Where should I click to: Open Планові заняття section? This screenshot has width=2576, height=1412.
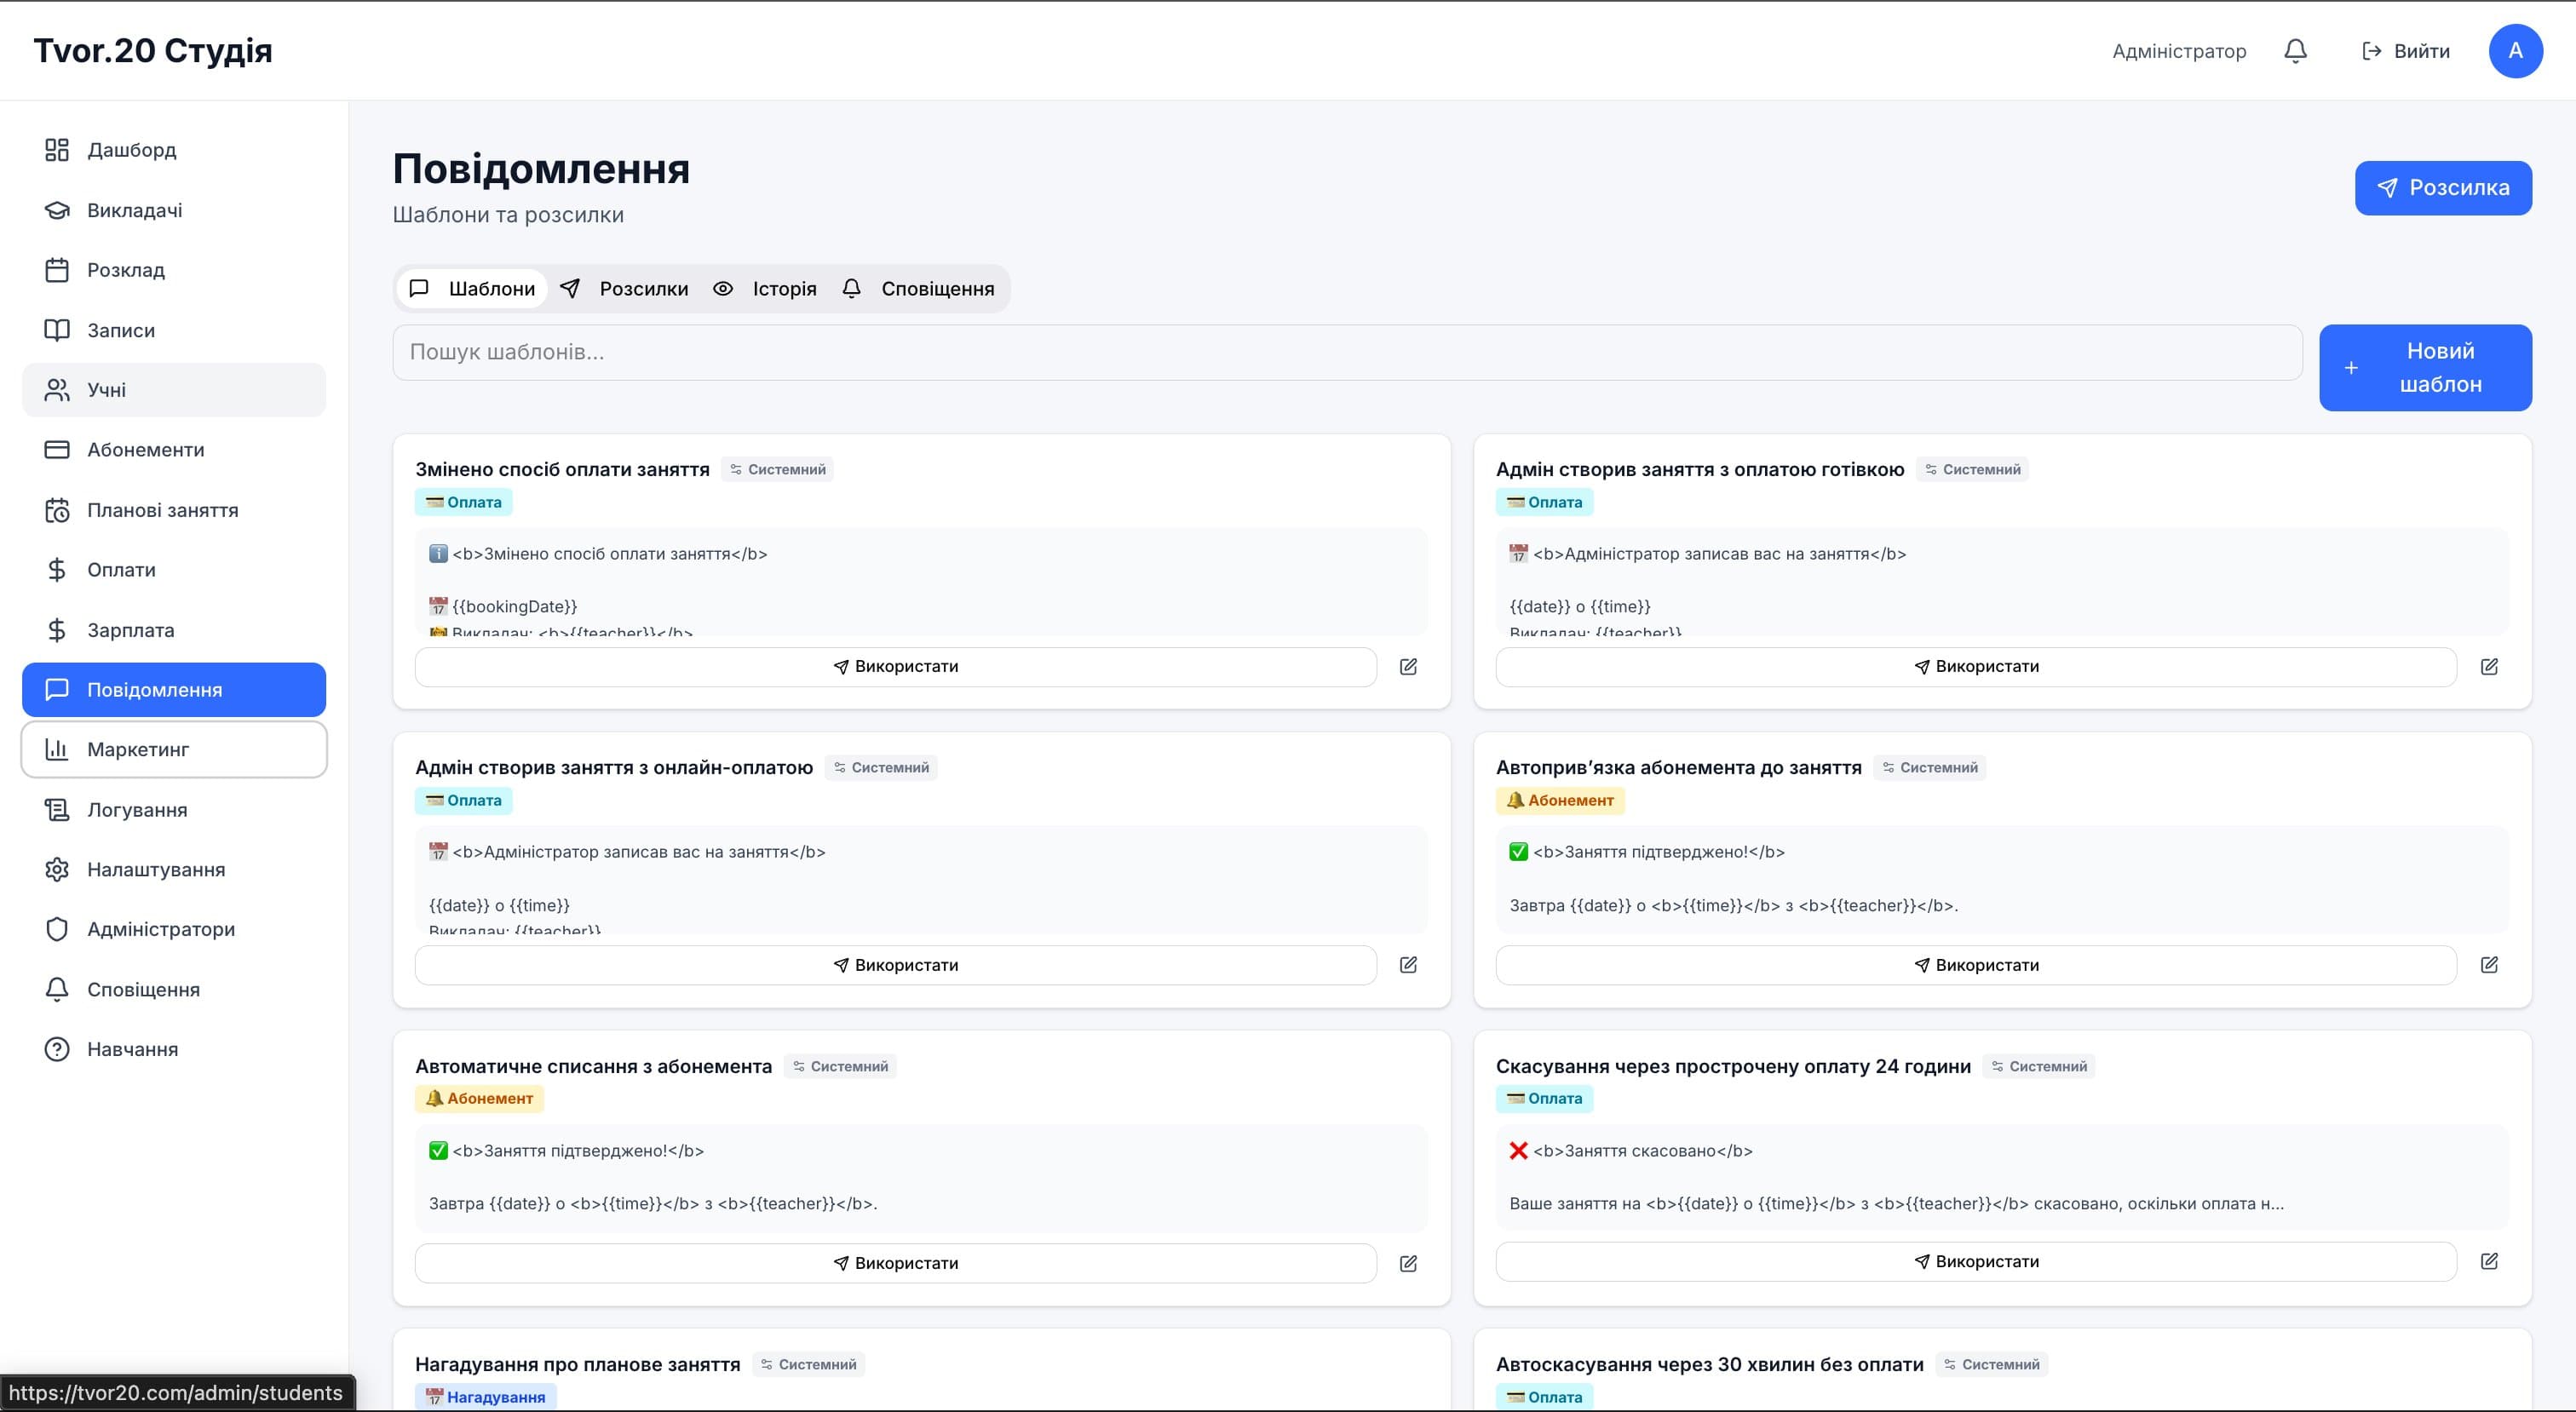174,510
